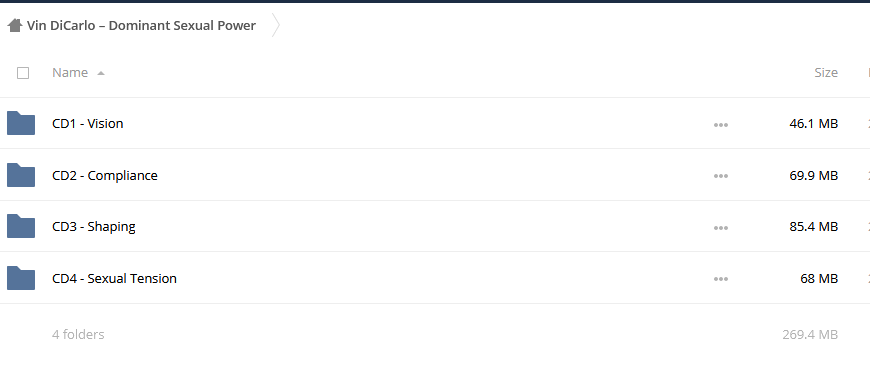
Task: Click the Vin DiCarlo breadcrumb title
Action: (141, 26)
